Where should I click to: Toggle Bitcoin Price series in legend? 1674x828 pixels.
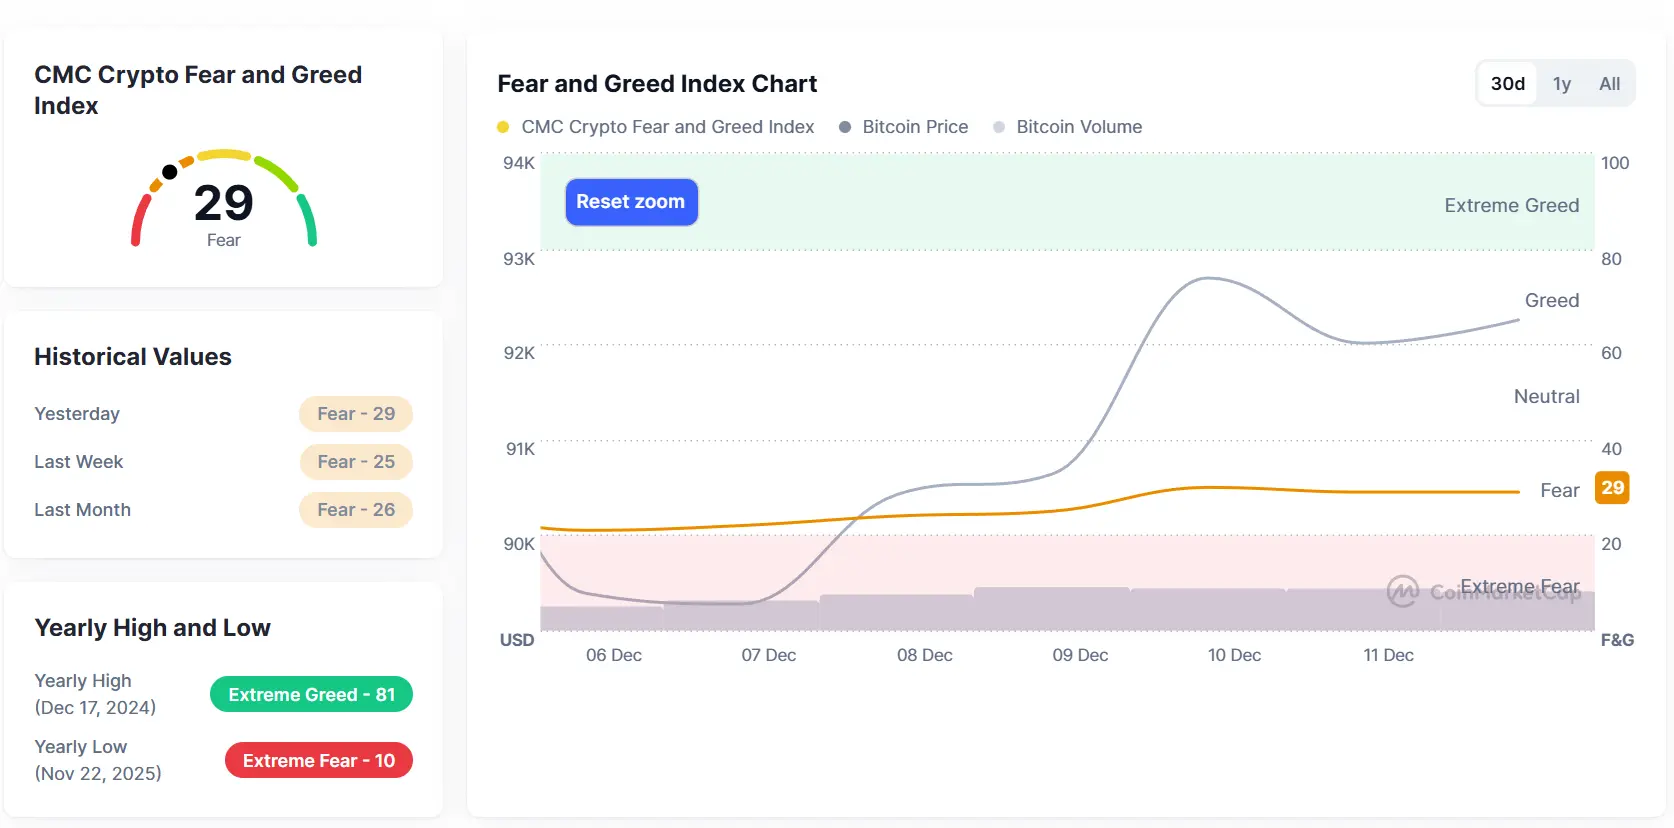(x=904, y=127)
